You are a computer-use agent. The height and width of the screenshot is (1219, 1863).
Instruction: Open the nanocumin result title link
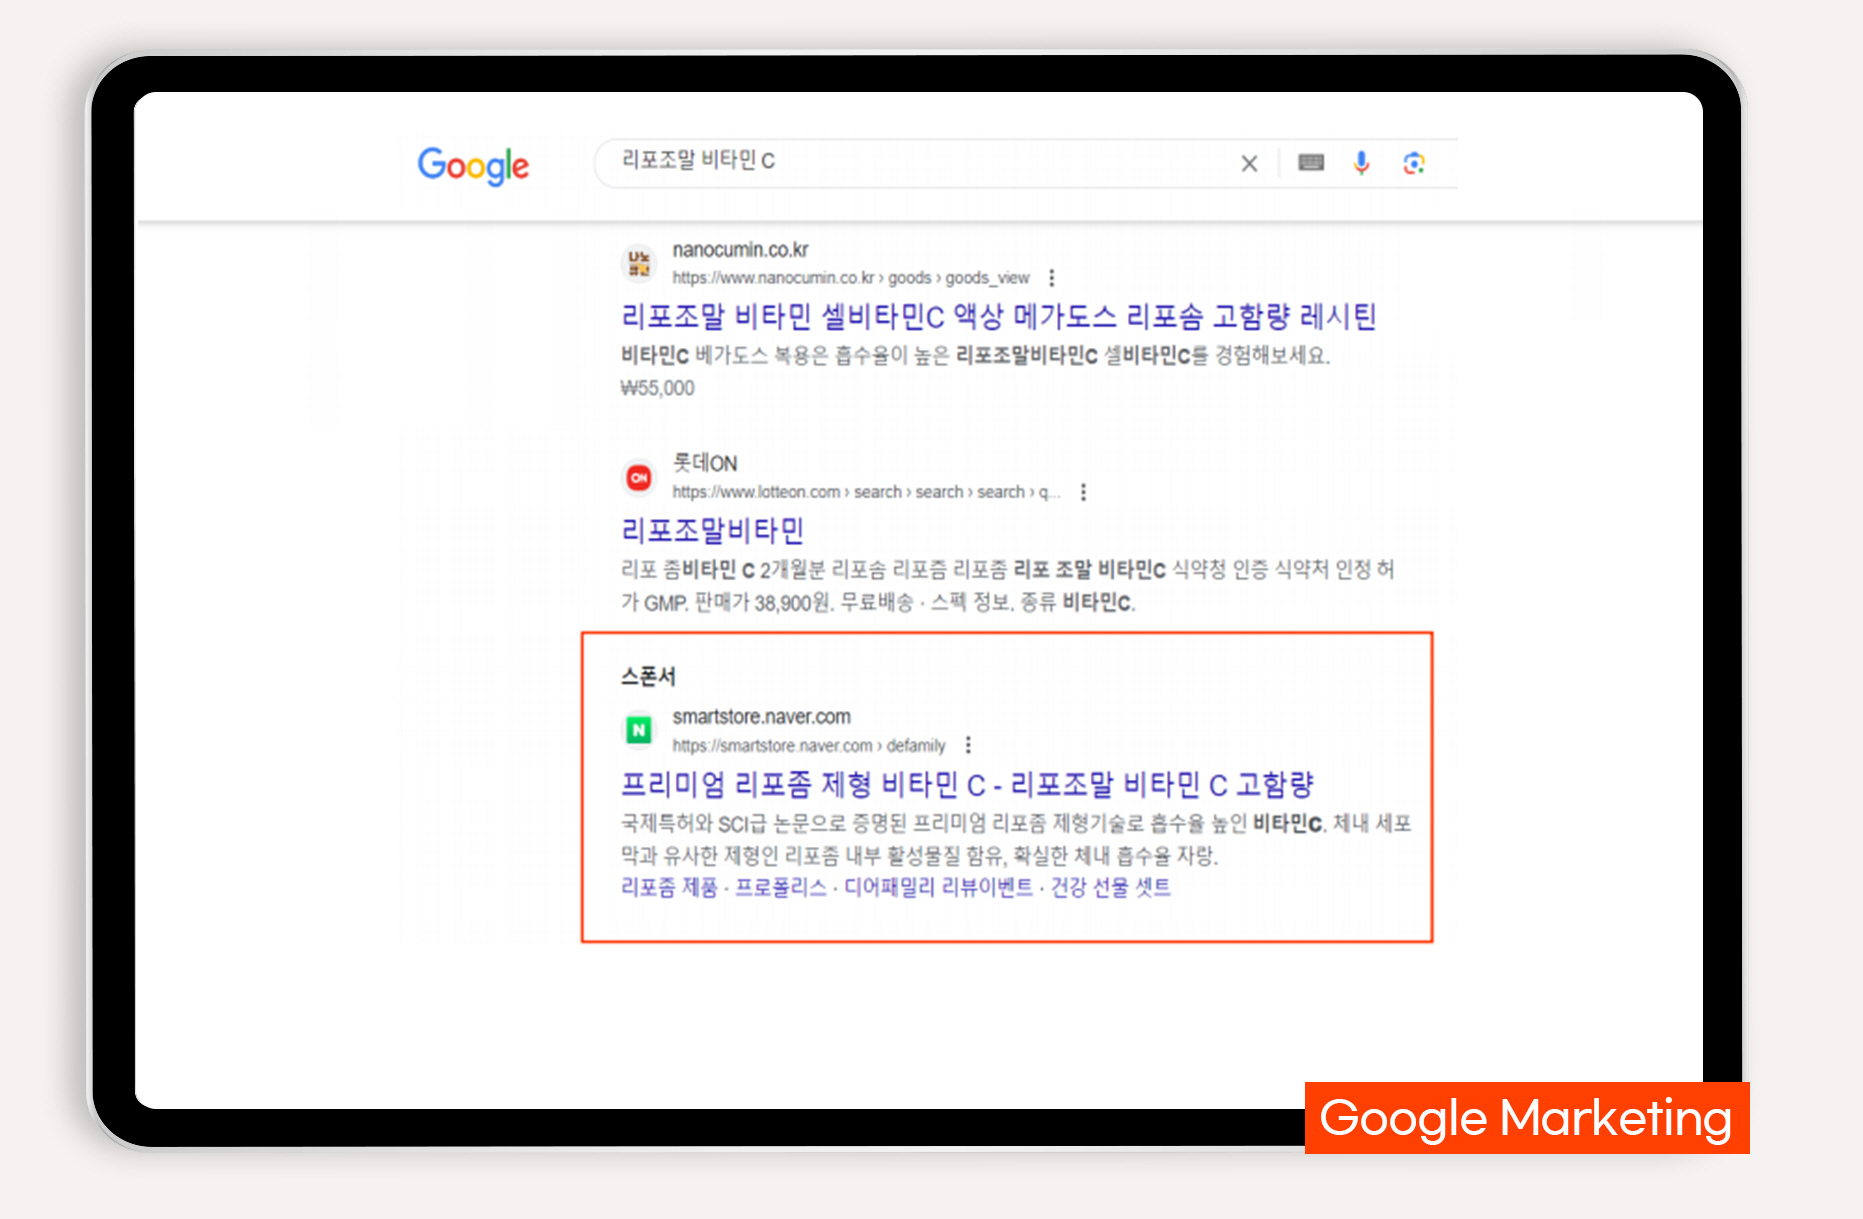pyautogui.click(x=998, y=317)
